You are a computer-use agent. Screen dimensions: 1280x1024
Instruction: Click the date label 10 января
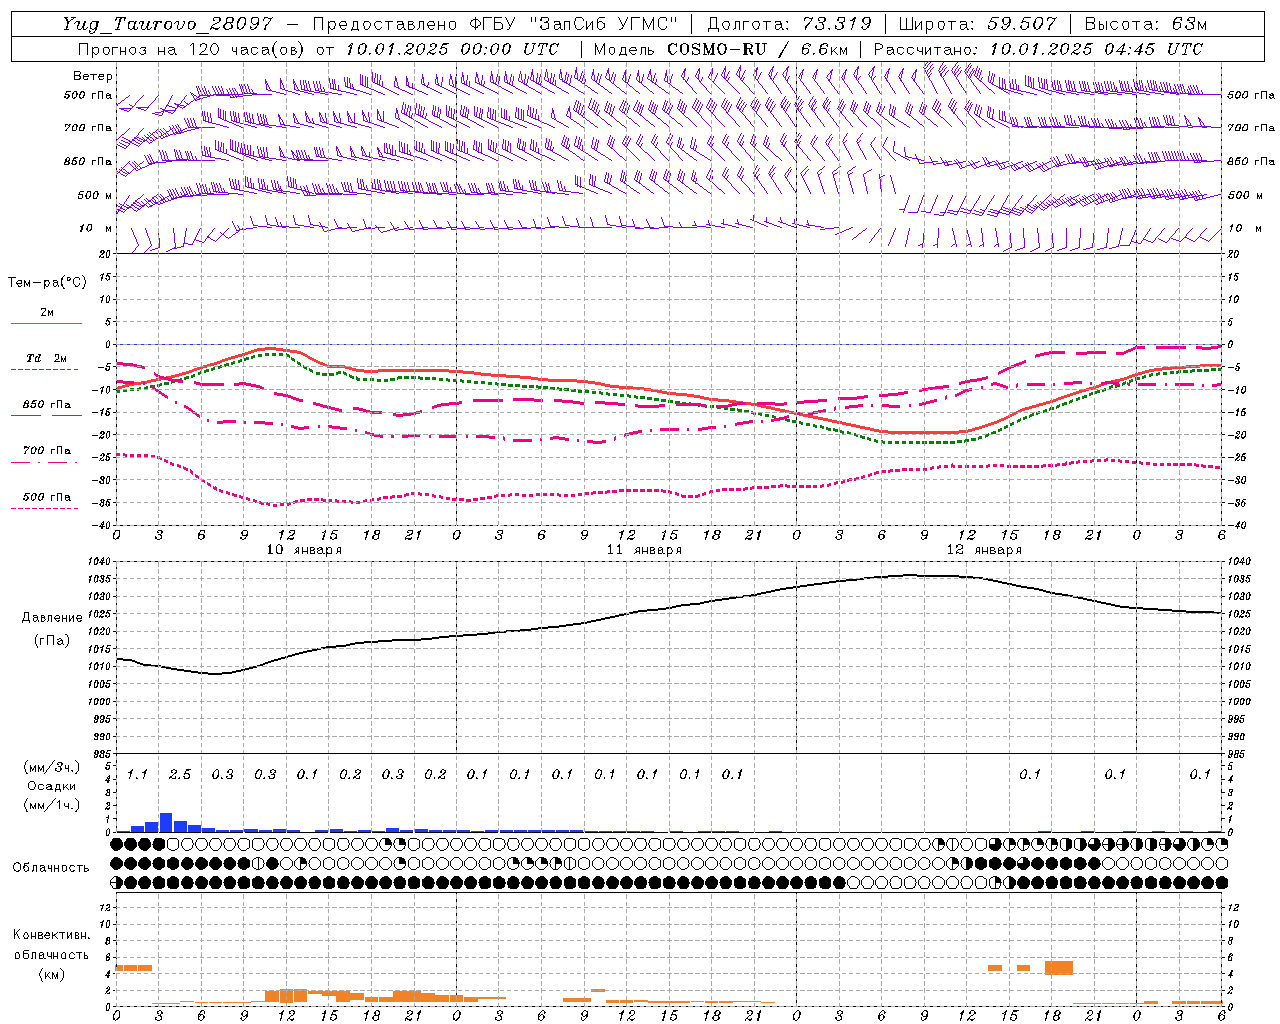coord(304,550)
